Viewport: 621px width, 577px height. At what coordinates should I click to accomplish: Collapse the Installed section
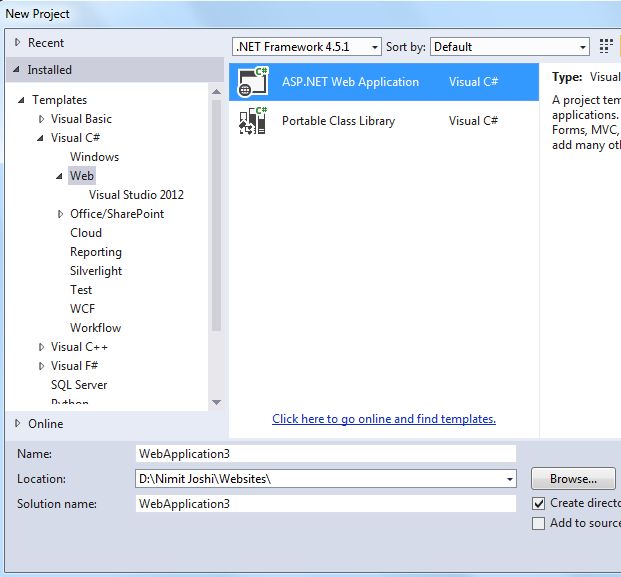click(16, 69)
